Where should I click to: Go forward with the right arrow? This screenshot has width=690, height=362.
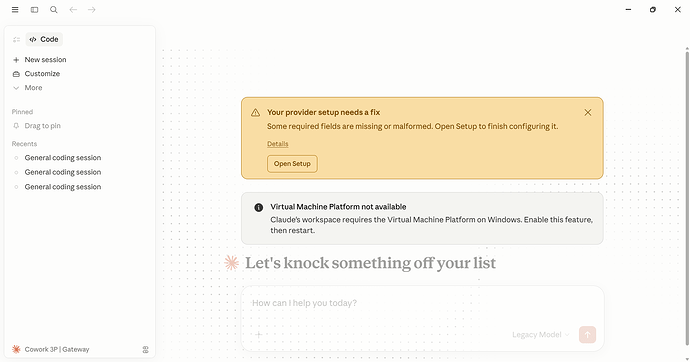point(92,10)
